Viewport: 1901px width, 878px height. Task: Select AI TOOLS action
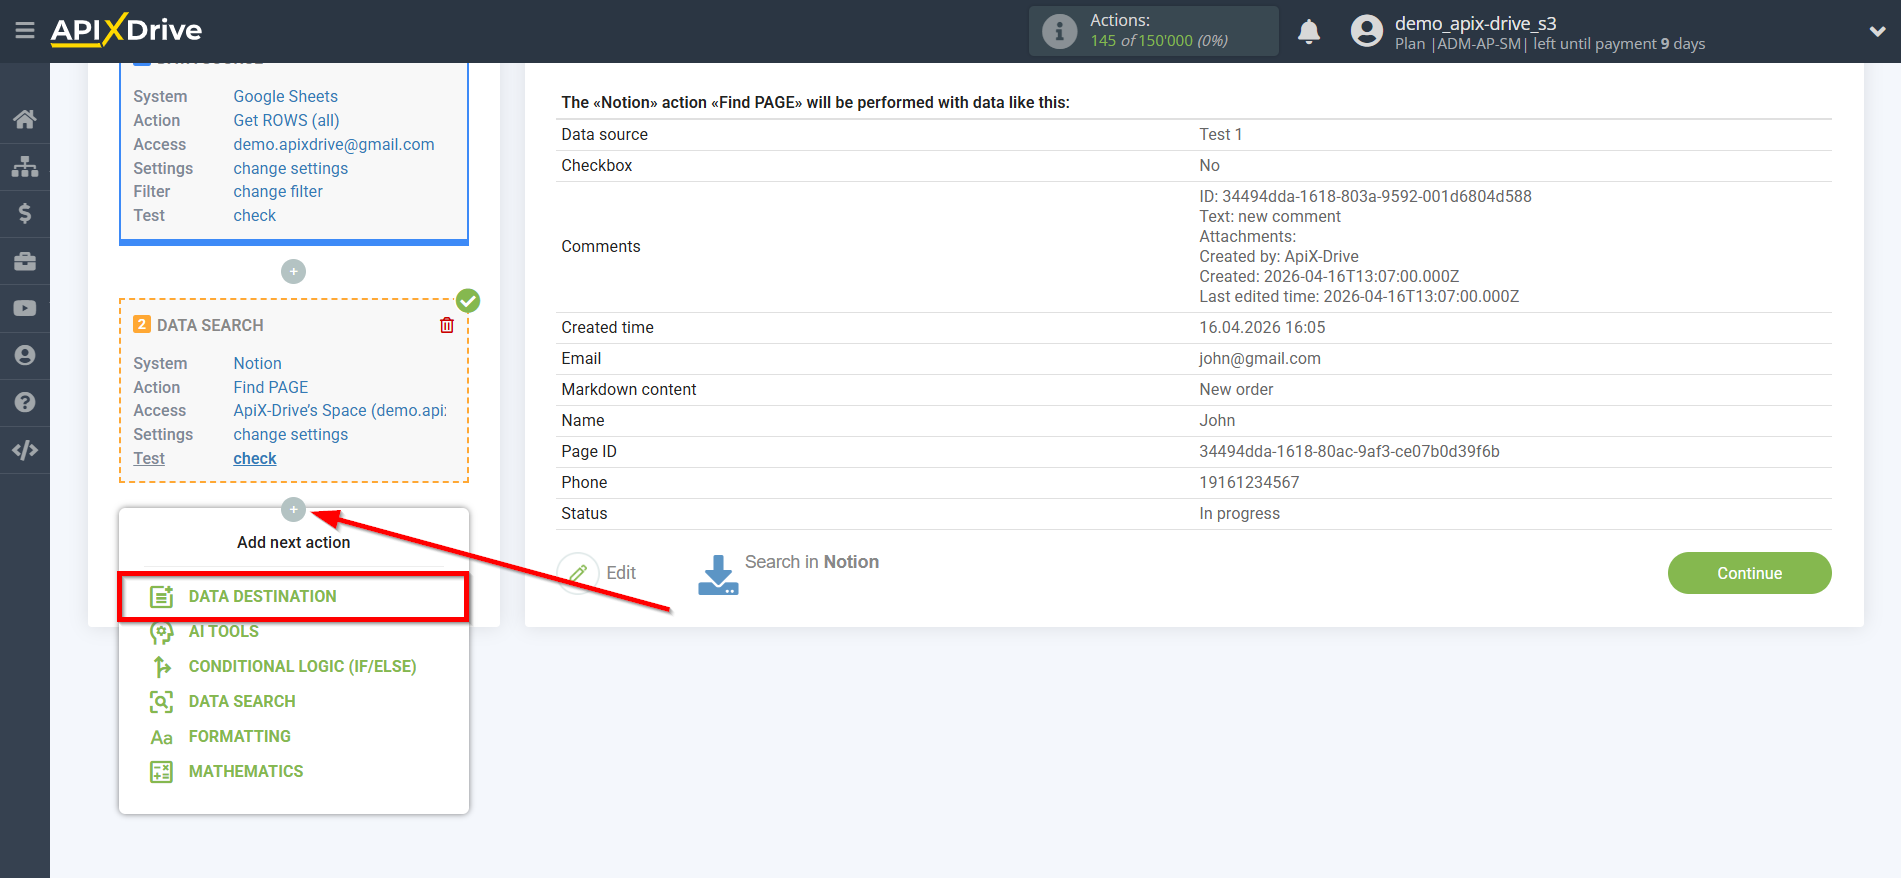pos(223,632)
